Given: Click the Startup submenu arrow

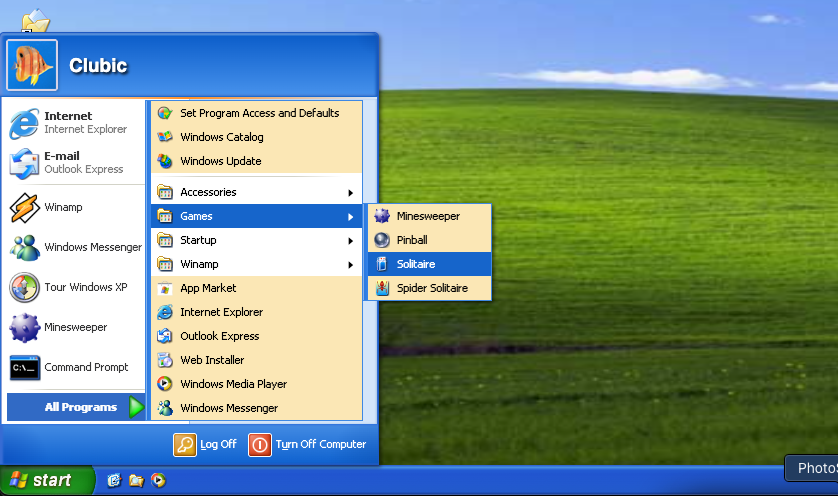Looking at the screenshot, I should point(351,241).
